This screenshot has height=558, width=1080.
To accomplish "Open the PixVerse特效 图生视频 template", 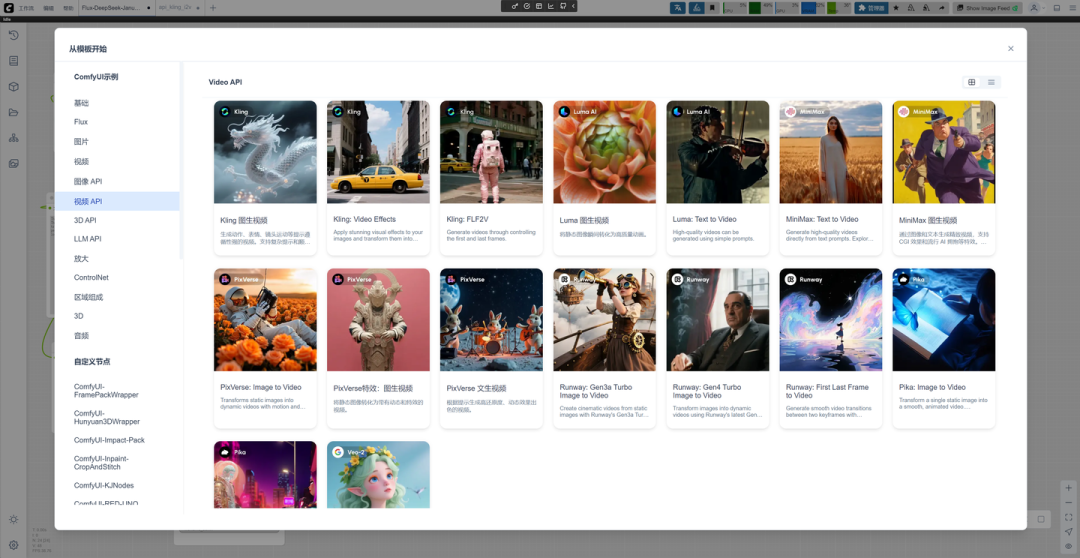I will point(378,348).
